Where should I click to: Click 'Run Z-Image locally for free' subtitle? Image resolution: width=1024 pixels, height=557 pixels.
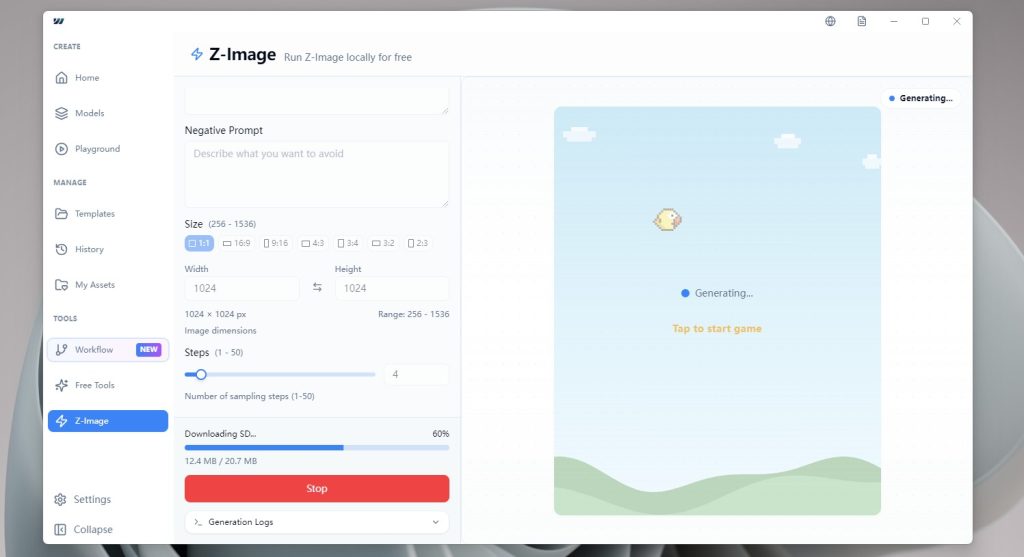pyautogui.click(x=348, y=57)
